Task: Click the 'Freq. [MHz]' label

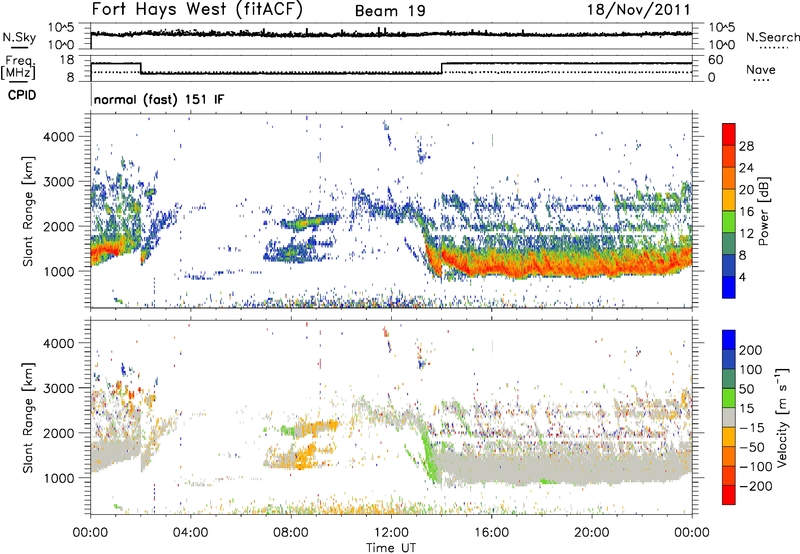Action: (18, 67)
